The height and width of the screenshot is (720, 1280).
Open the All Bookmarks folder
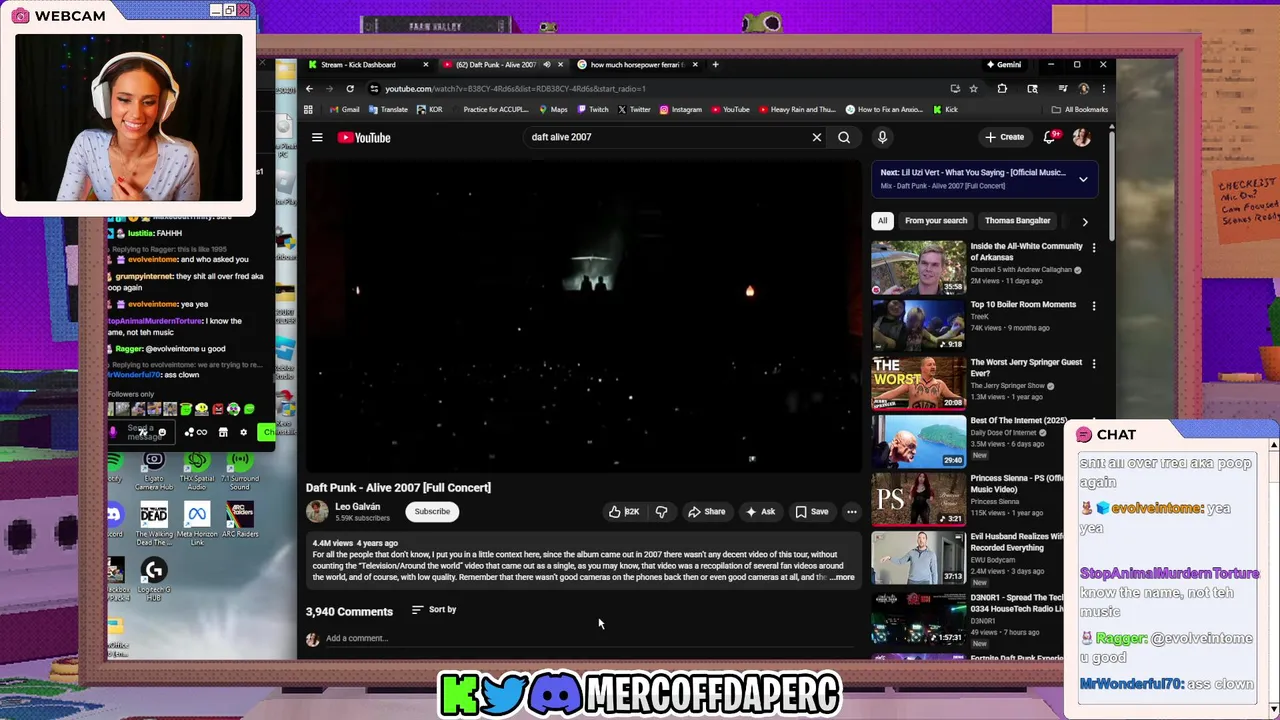pyautogui.click(x=1080, y=109)
